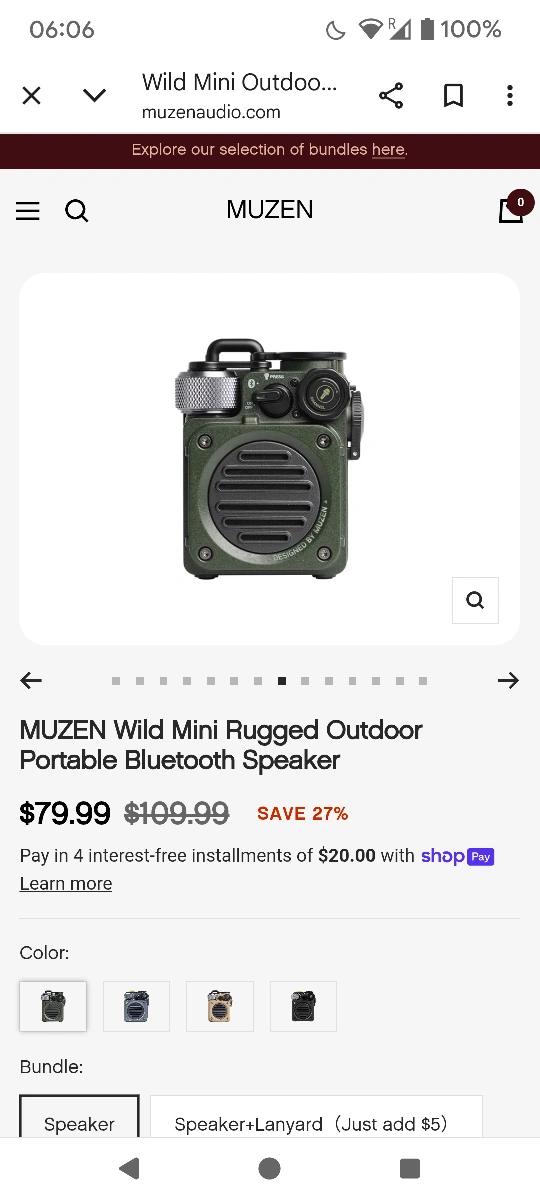Zoom the product image with the magnifier button
Viewport: 540px width, 1200px height.
(x=475, y=600)
